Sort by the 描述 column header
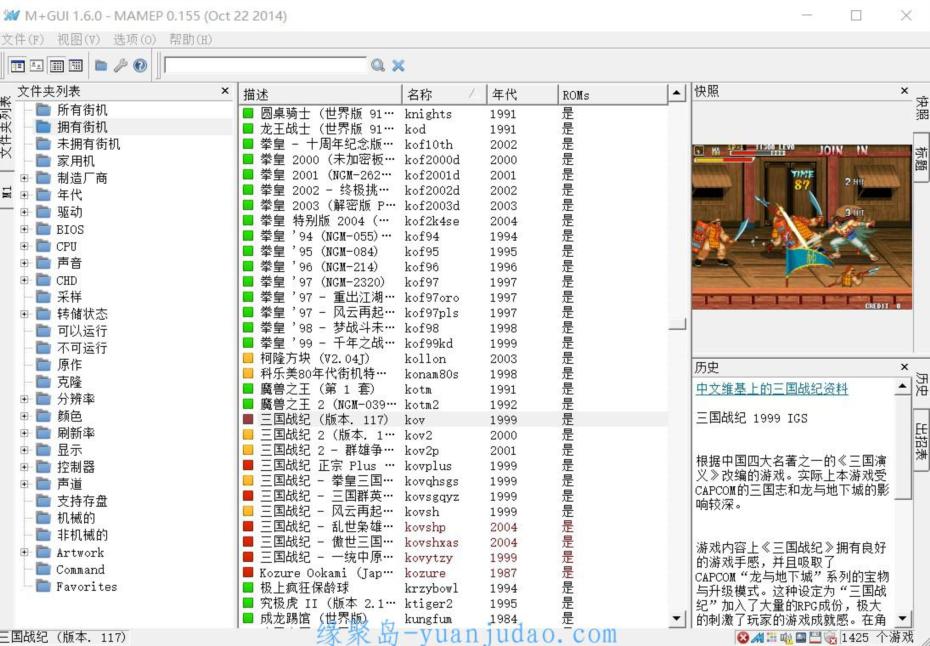The height and width of the screenshot is (646, 930). tap(320, 94)
